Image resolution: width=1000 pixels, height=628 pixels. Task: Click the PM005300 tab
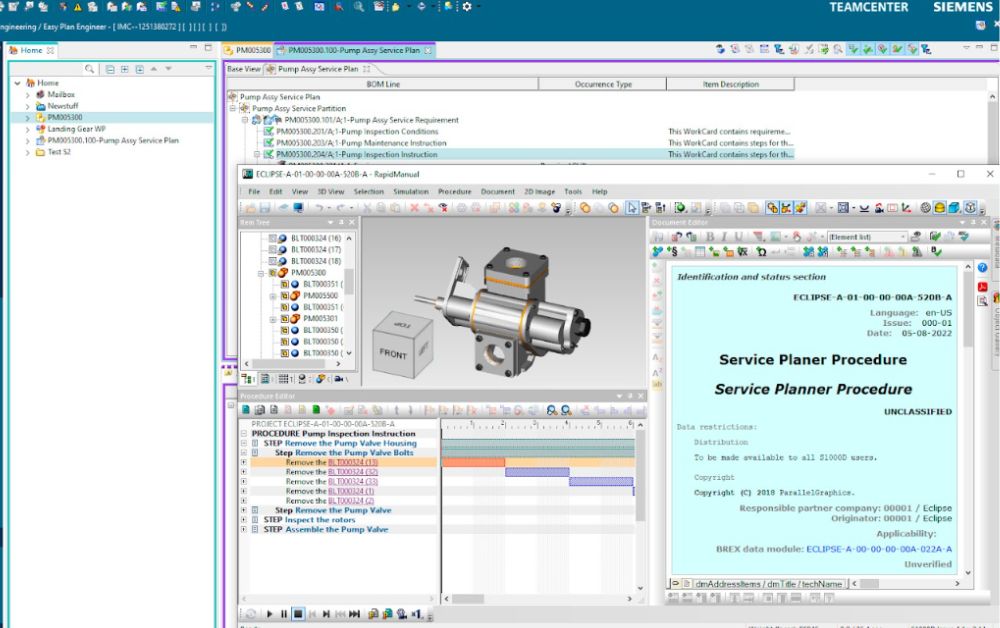(254, 48)
